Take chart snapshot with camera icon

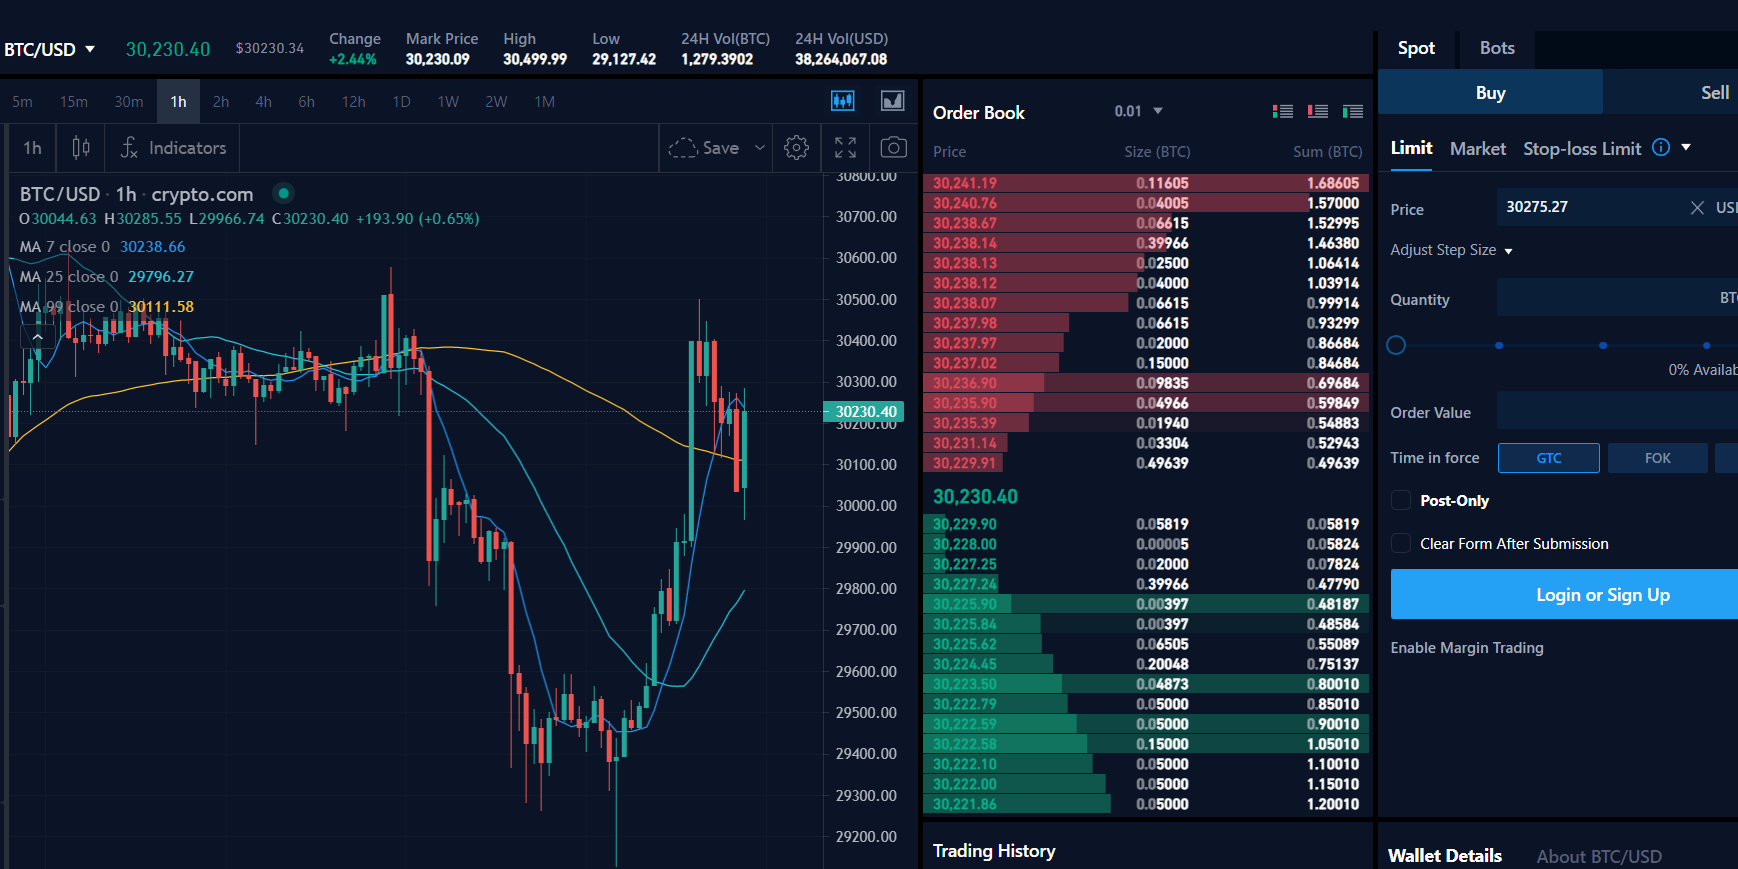[x=893, y=148]
